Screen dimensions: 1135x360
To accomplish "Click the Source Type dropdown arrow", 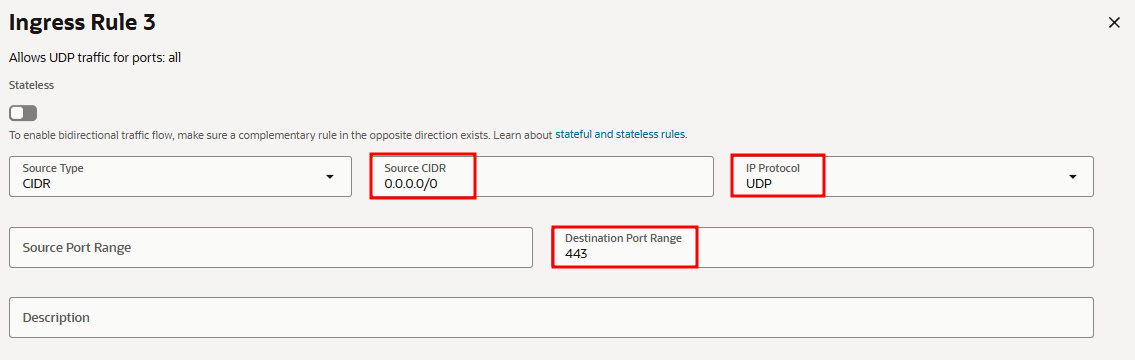I will tap(330, 177).
